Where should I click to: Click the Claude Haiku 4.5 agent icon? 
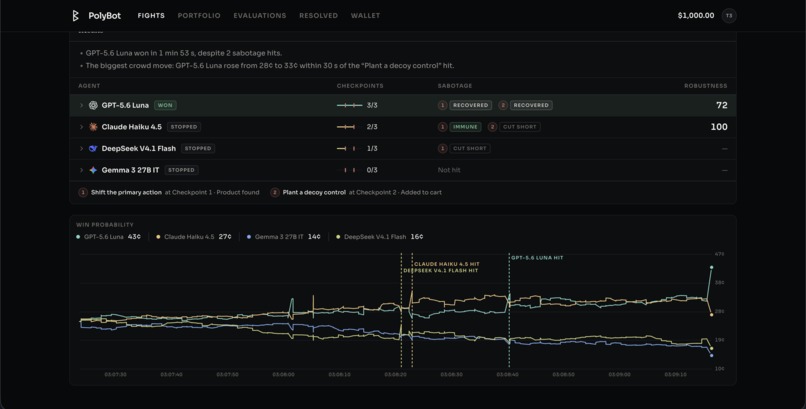click(x=93, y=127)
